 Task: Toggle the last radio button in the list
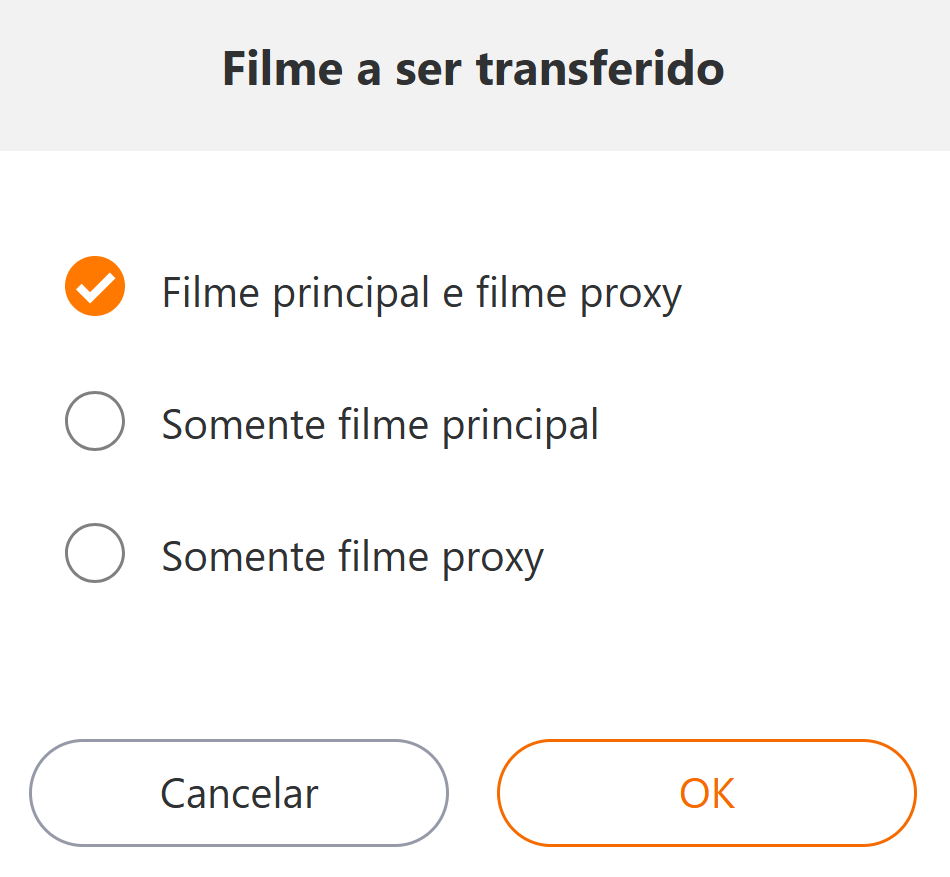point(95,552)
